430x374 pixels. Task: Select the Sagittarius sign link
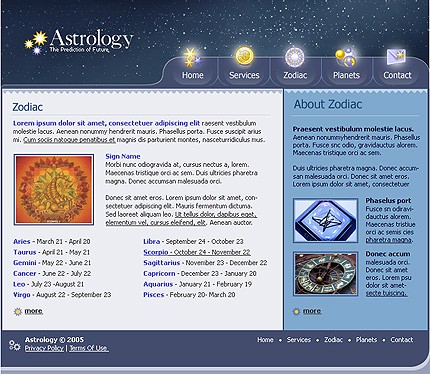click(162, 263)
